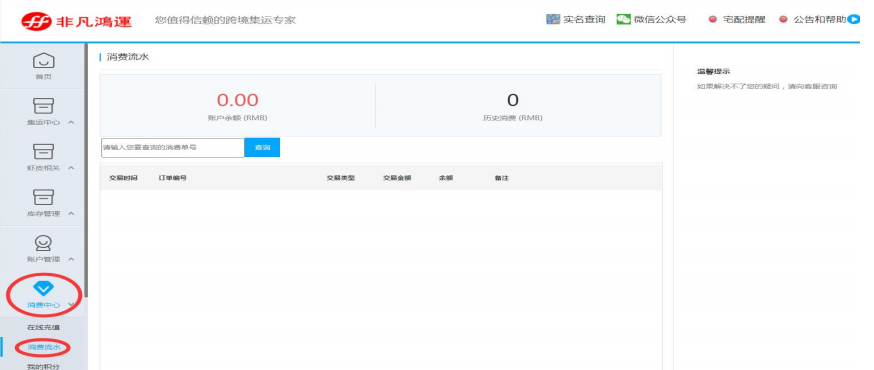The height and width of the screenshot is (370, 874).
Task: Click the 首页 sidebar label
Action: coord(43,77)
